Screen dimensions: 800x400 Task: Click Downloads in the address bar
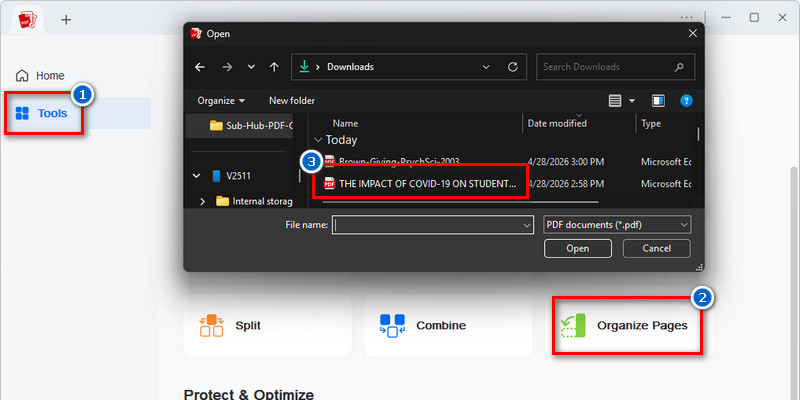pyautogui.click(x=351, y=67)
